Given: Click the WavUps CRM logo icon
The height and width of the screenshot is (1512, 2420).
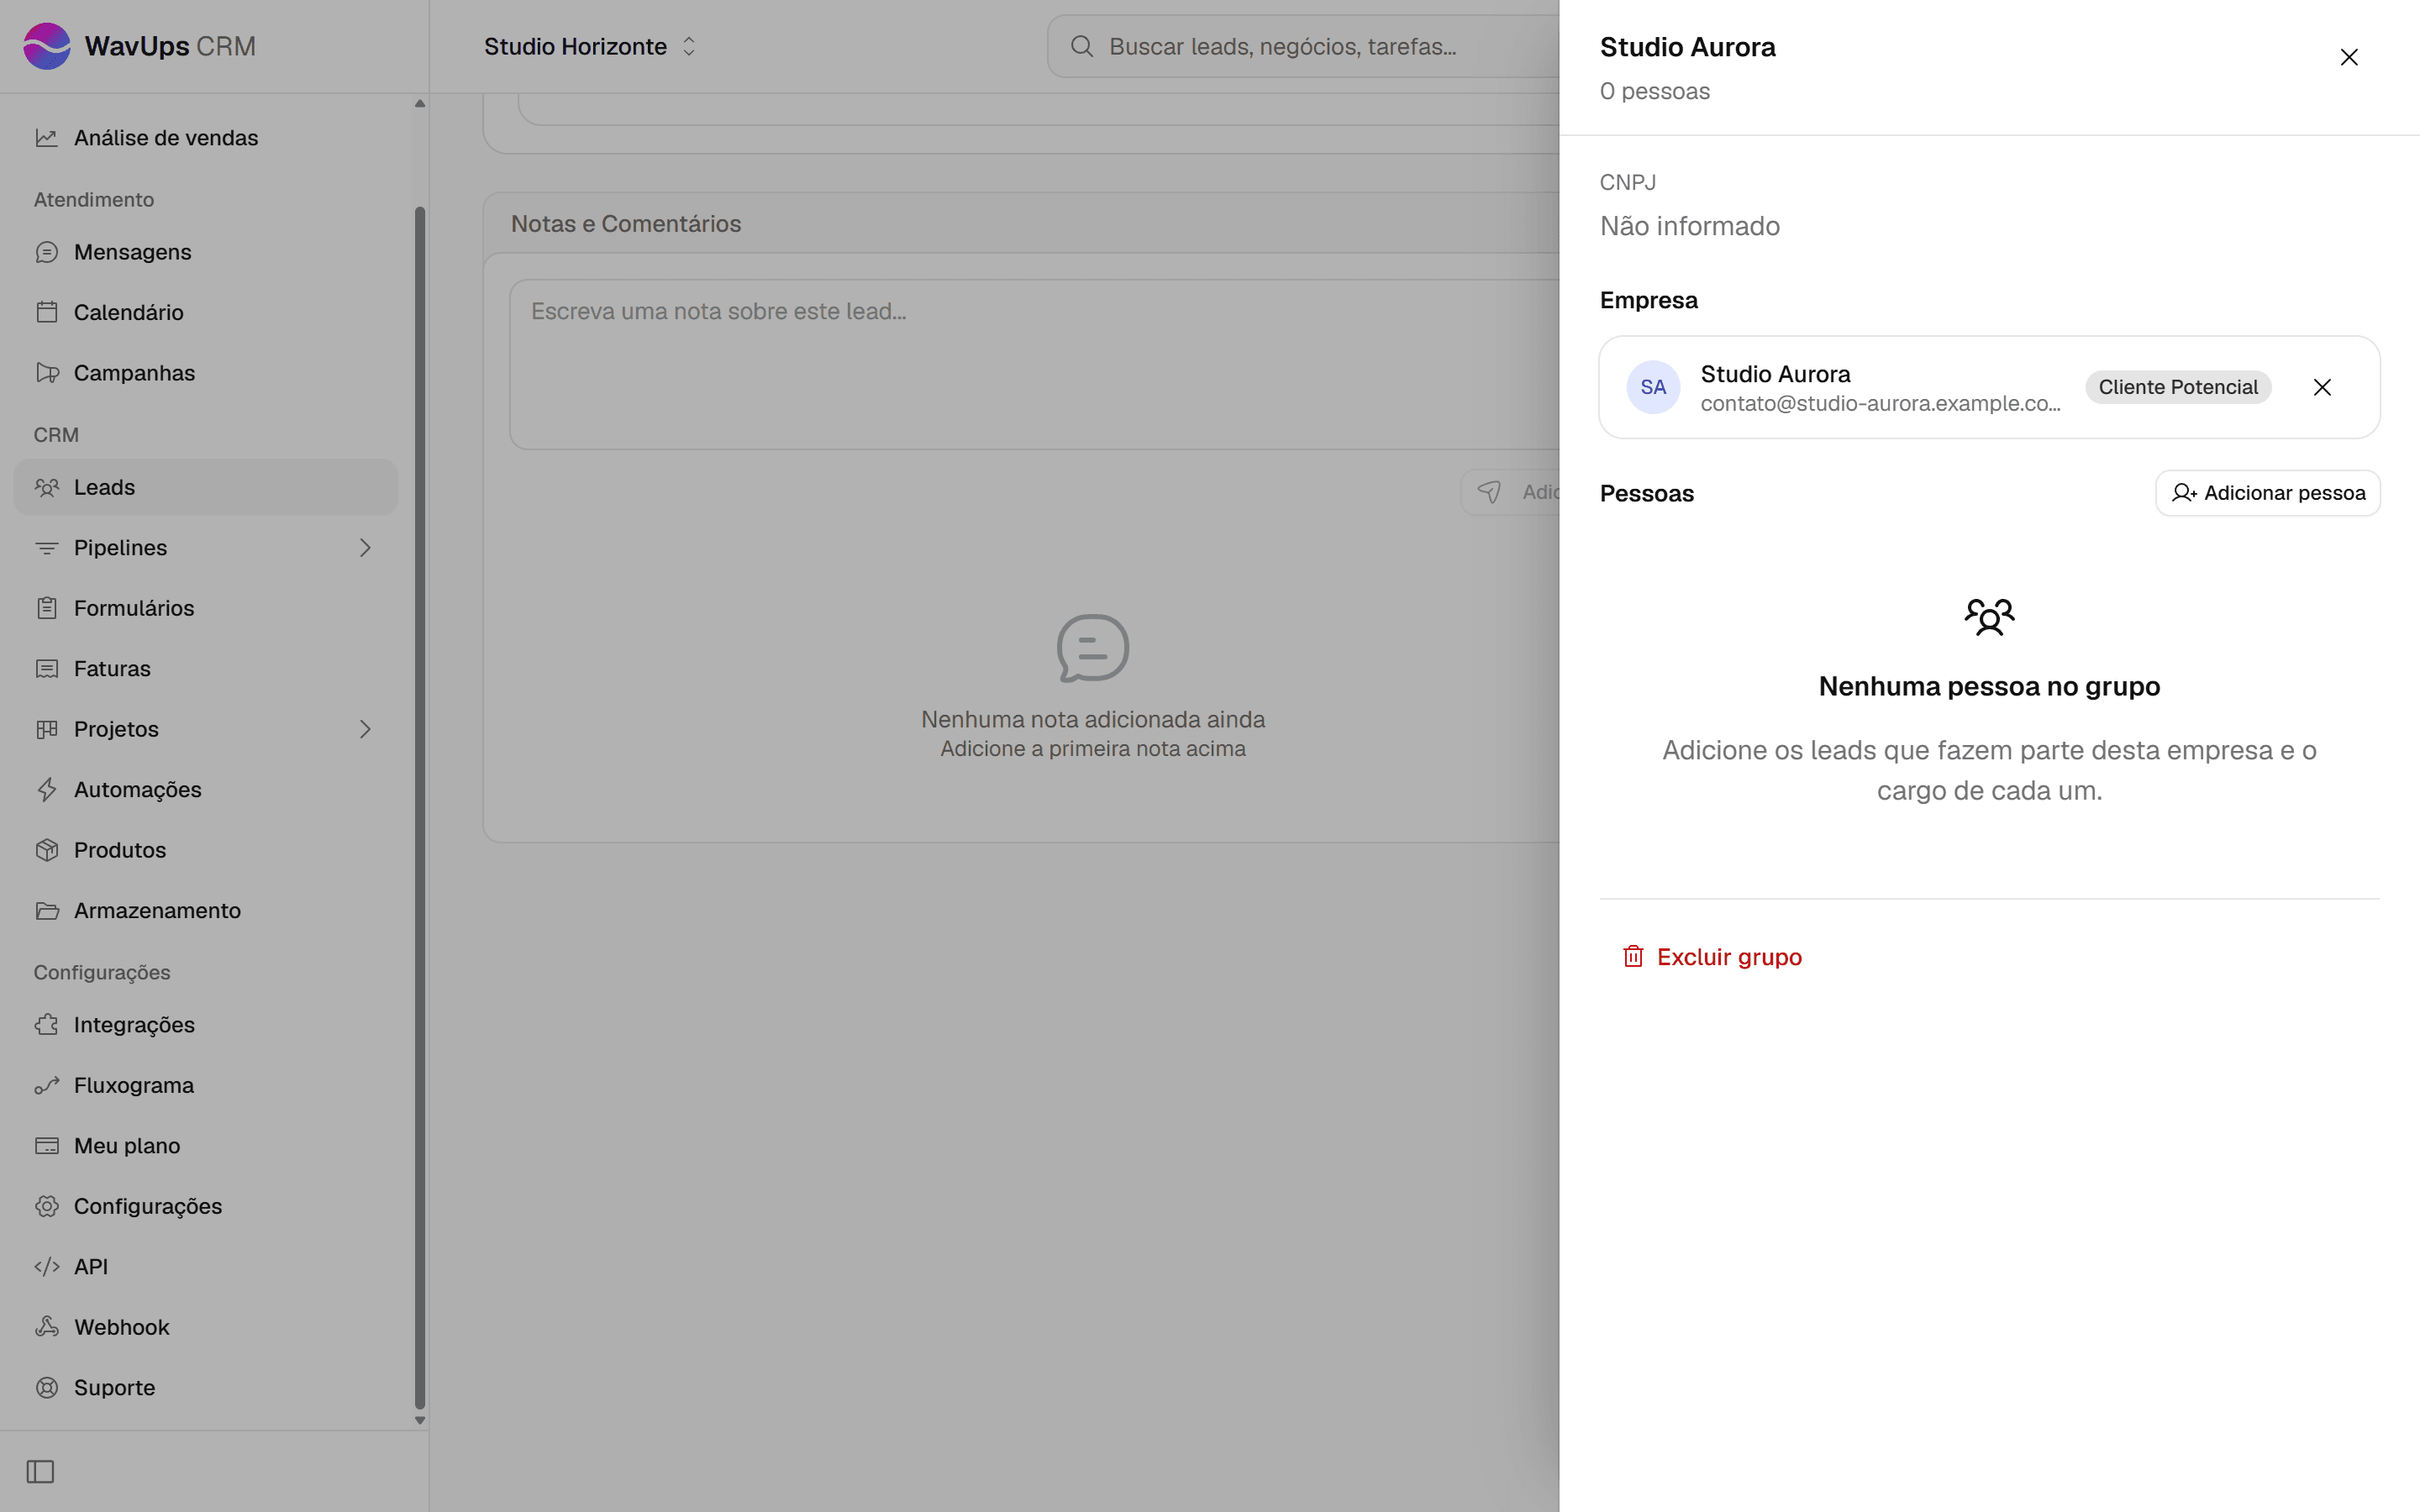Looking at the screenshot, I should [x=47, y=46].
